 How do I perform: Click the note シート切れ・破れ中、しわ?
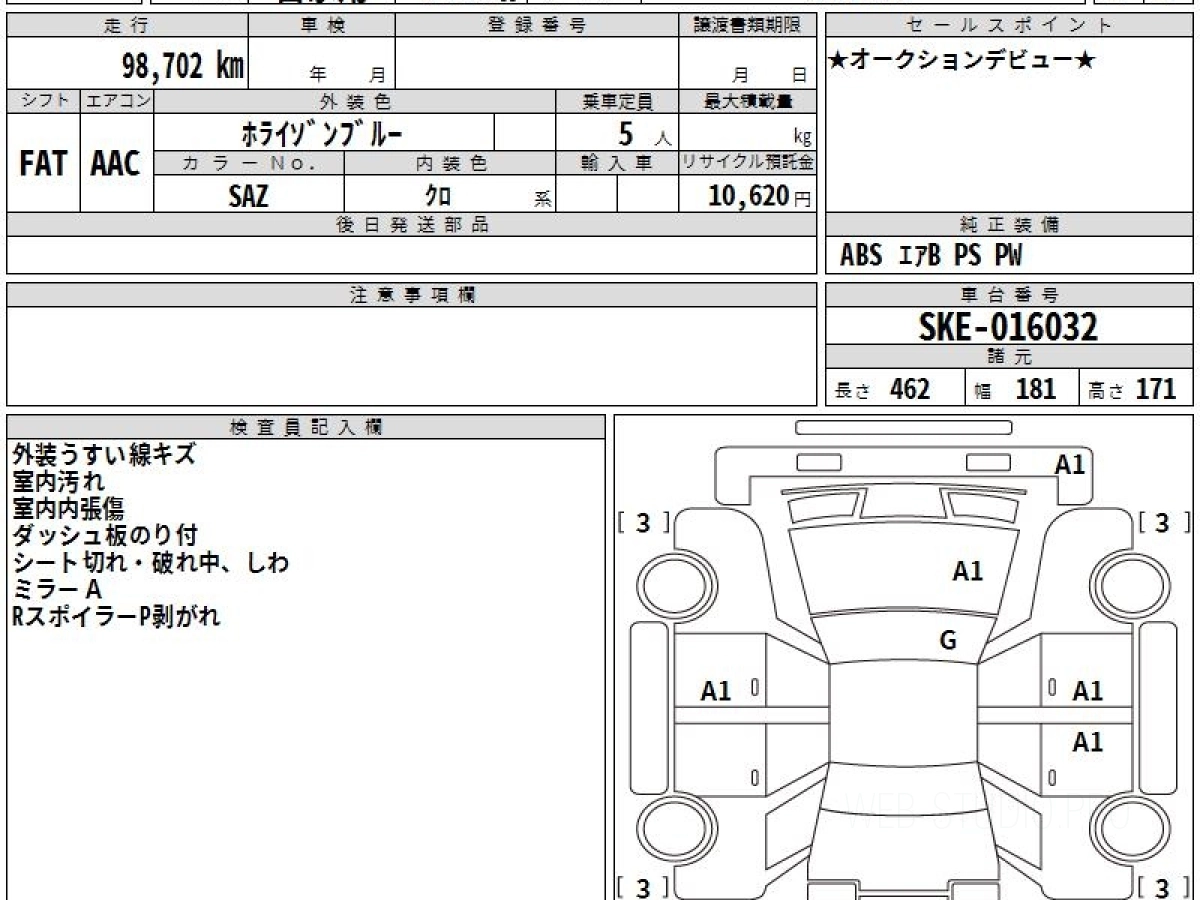(x=151, y=563)
